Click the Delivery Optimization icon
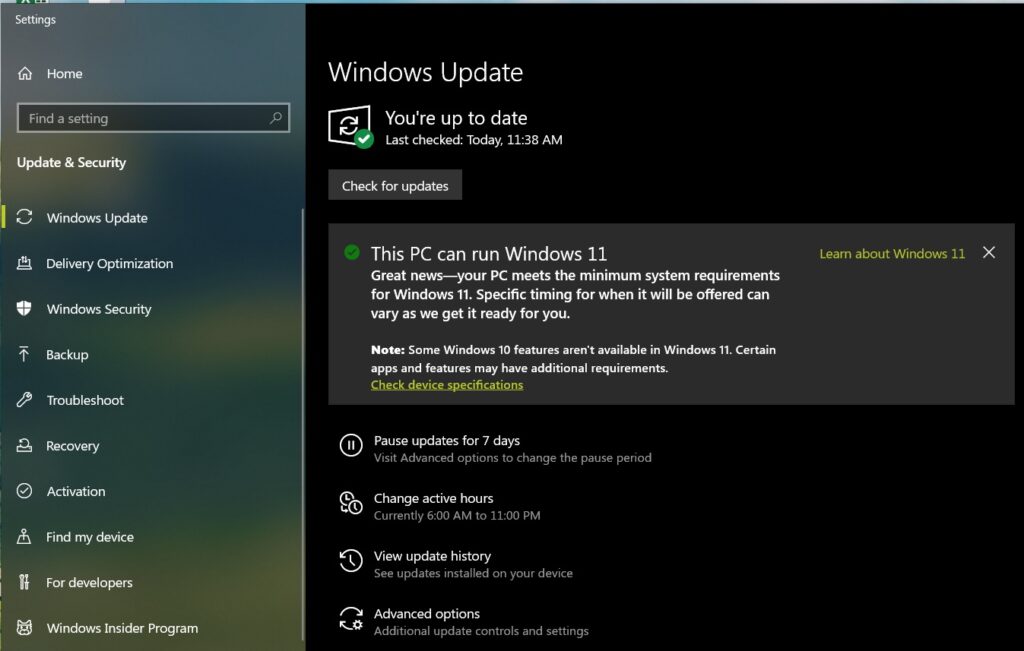Screen dimensions: 1024x651 (x=24, y=263)
